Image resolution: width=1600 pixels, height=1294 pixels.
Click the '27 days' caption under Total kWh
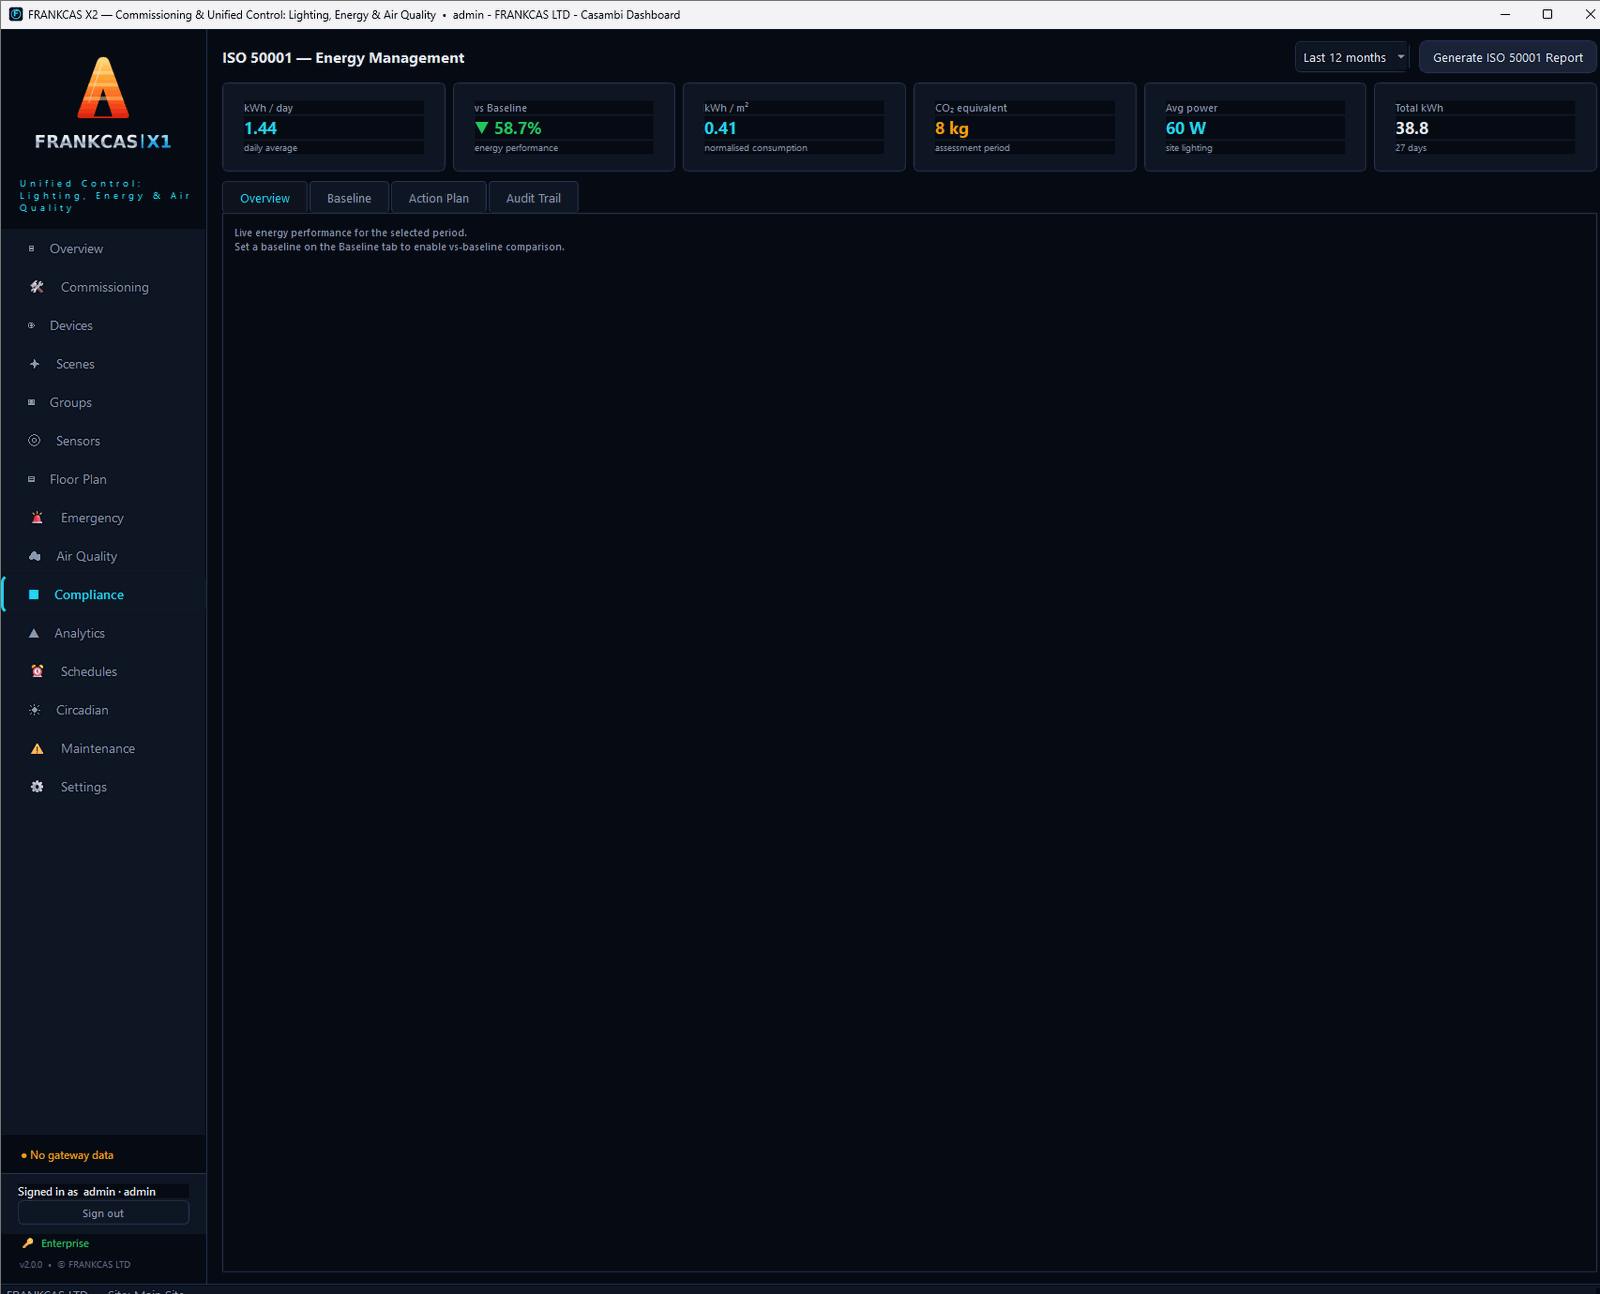pos(1411,148)
